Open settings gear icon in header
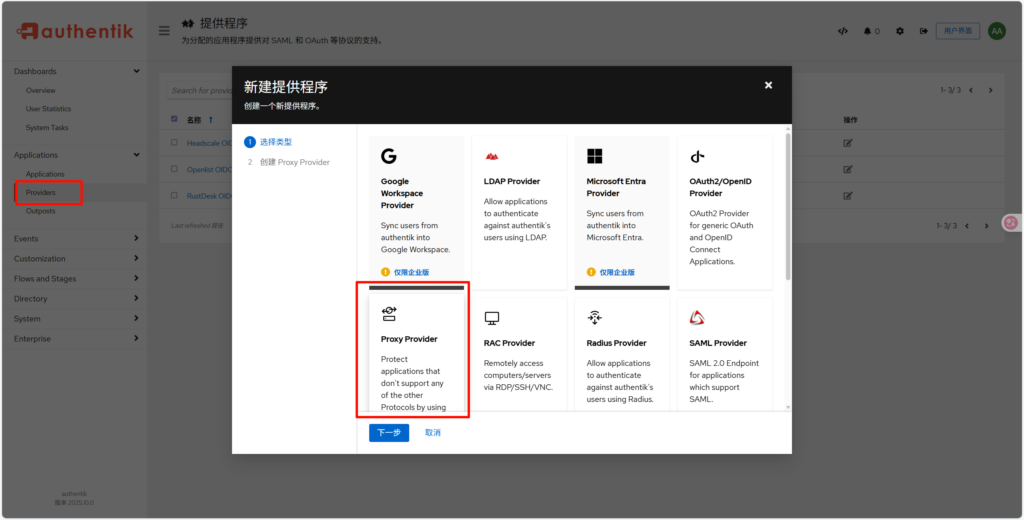1024x520 pixels. pyautogui.click(x=900, y=31)
